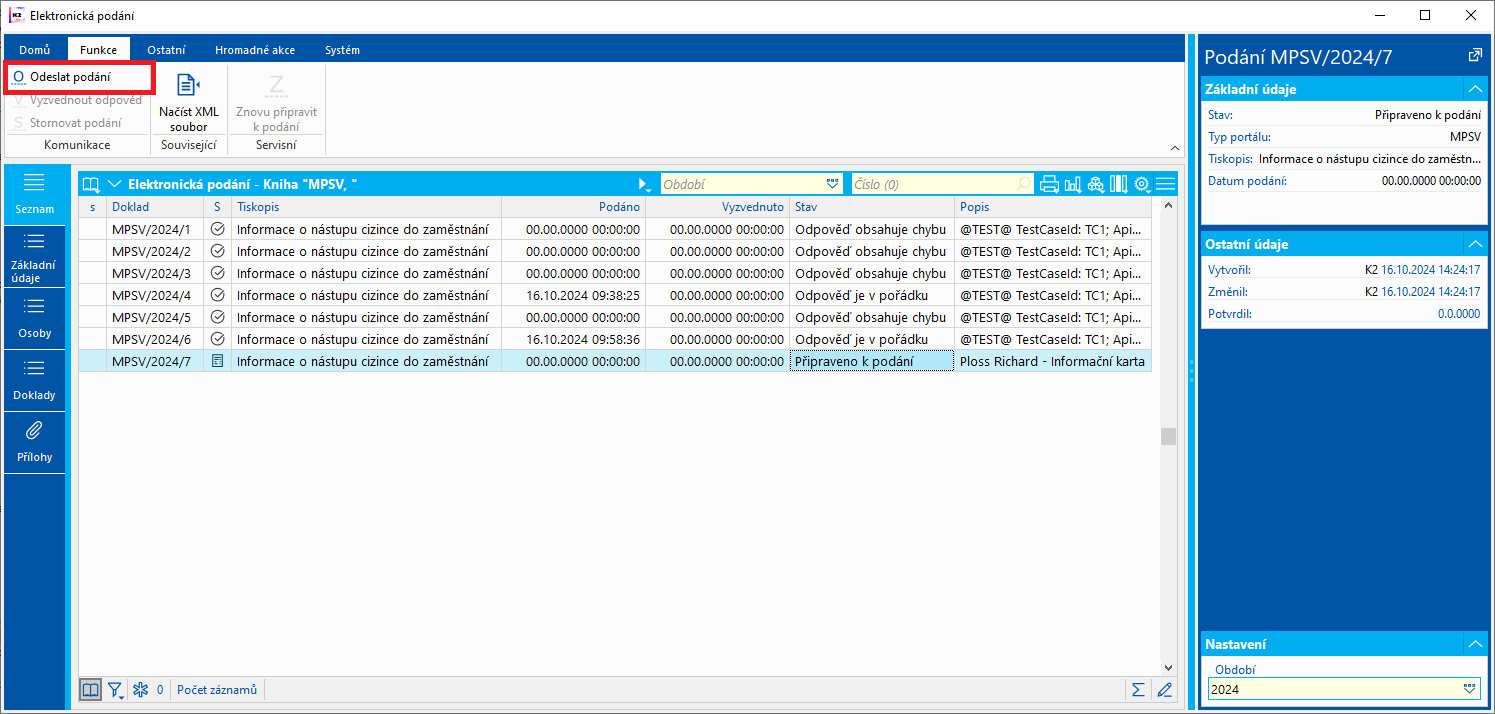Screen dimensions: 1495x714
Task: Click the sigma sum icon
Action: (1138, 689)
